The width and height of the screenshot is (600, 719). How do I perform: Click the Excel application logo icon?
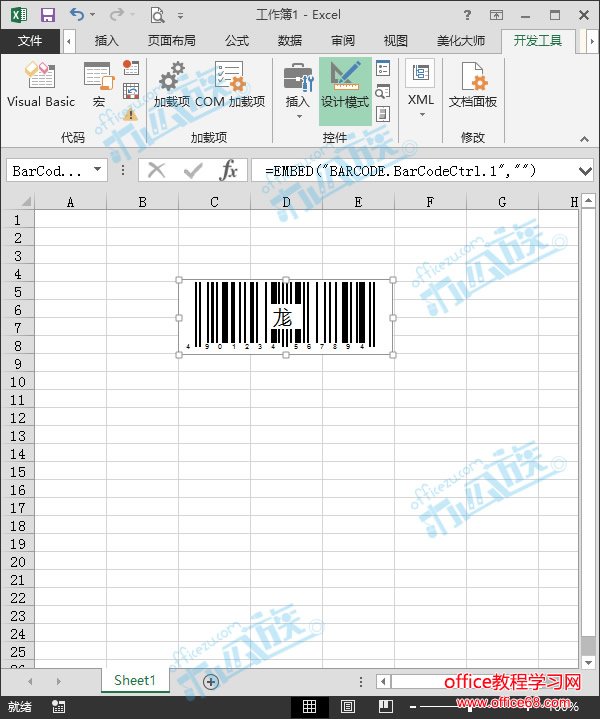coord(19,15)
